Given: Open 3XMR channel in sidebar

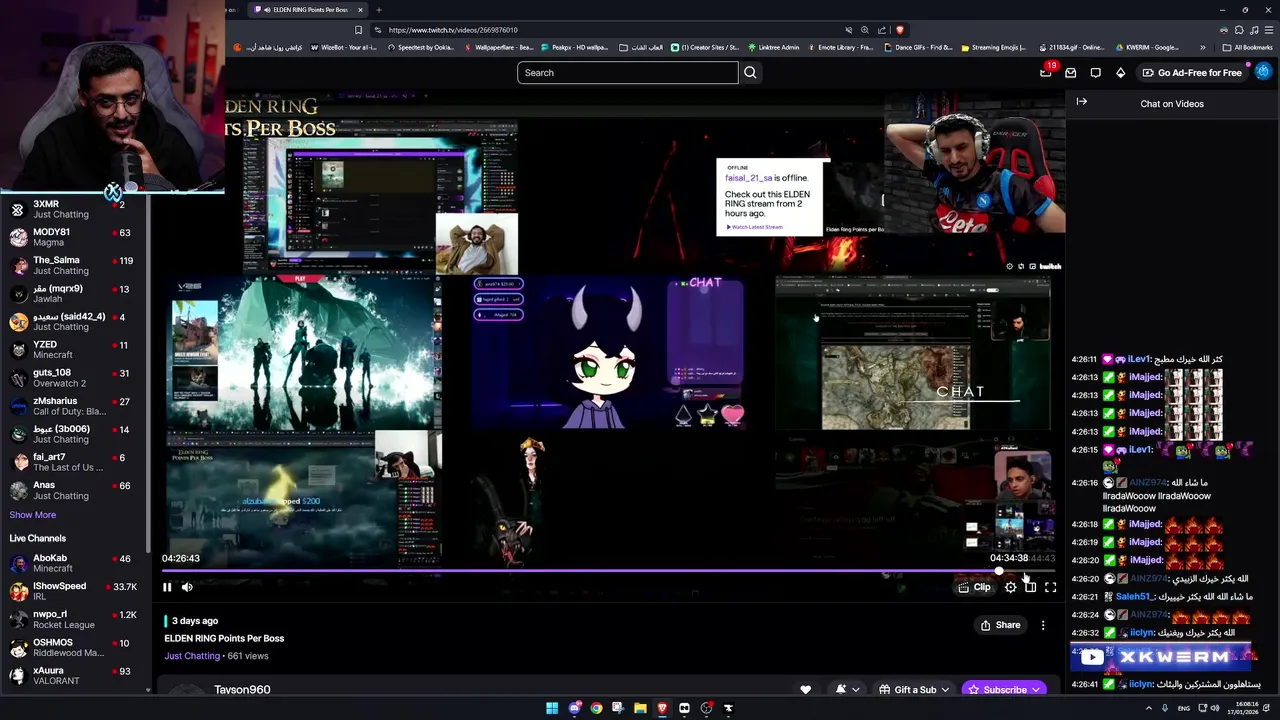Looking at the screenshot, I should click(x=74, y=208).
